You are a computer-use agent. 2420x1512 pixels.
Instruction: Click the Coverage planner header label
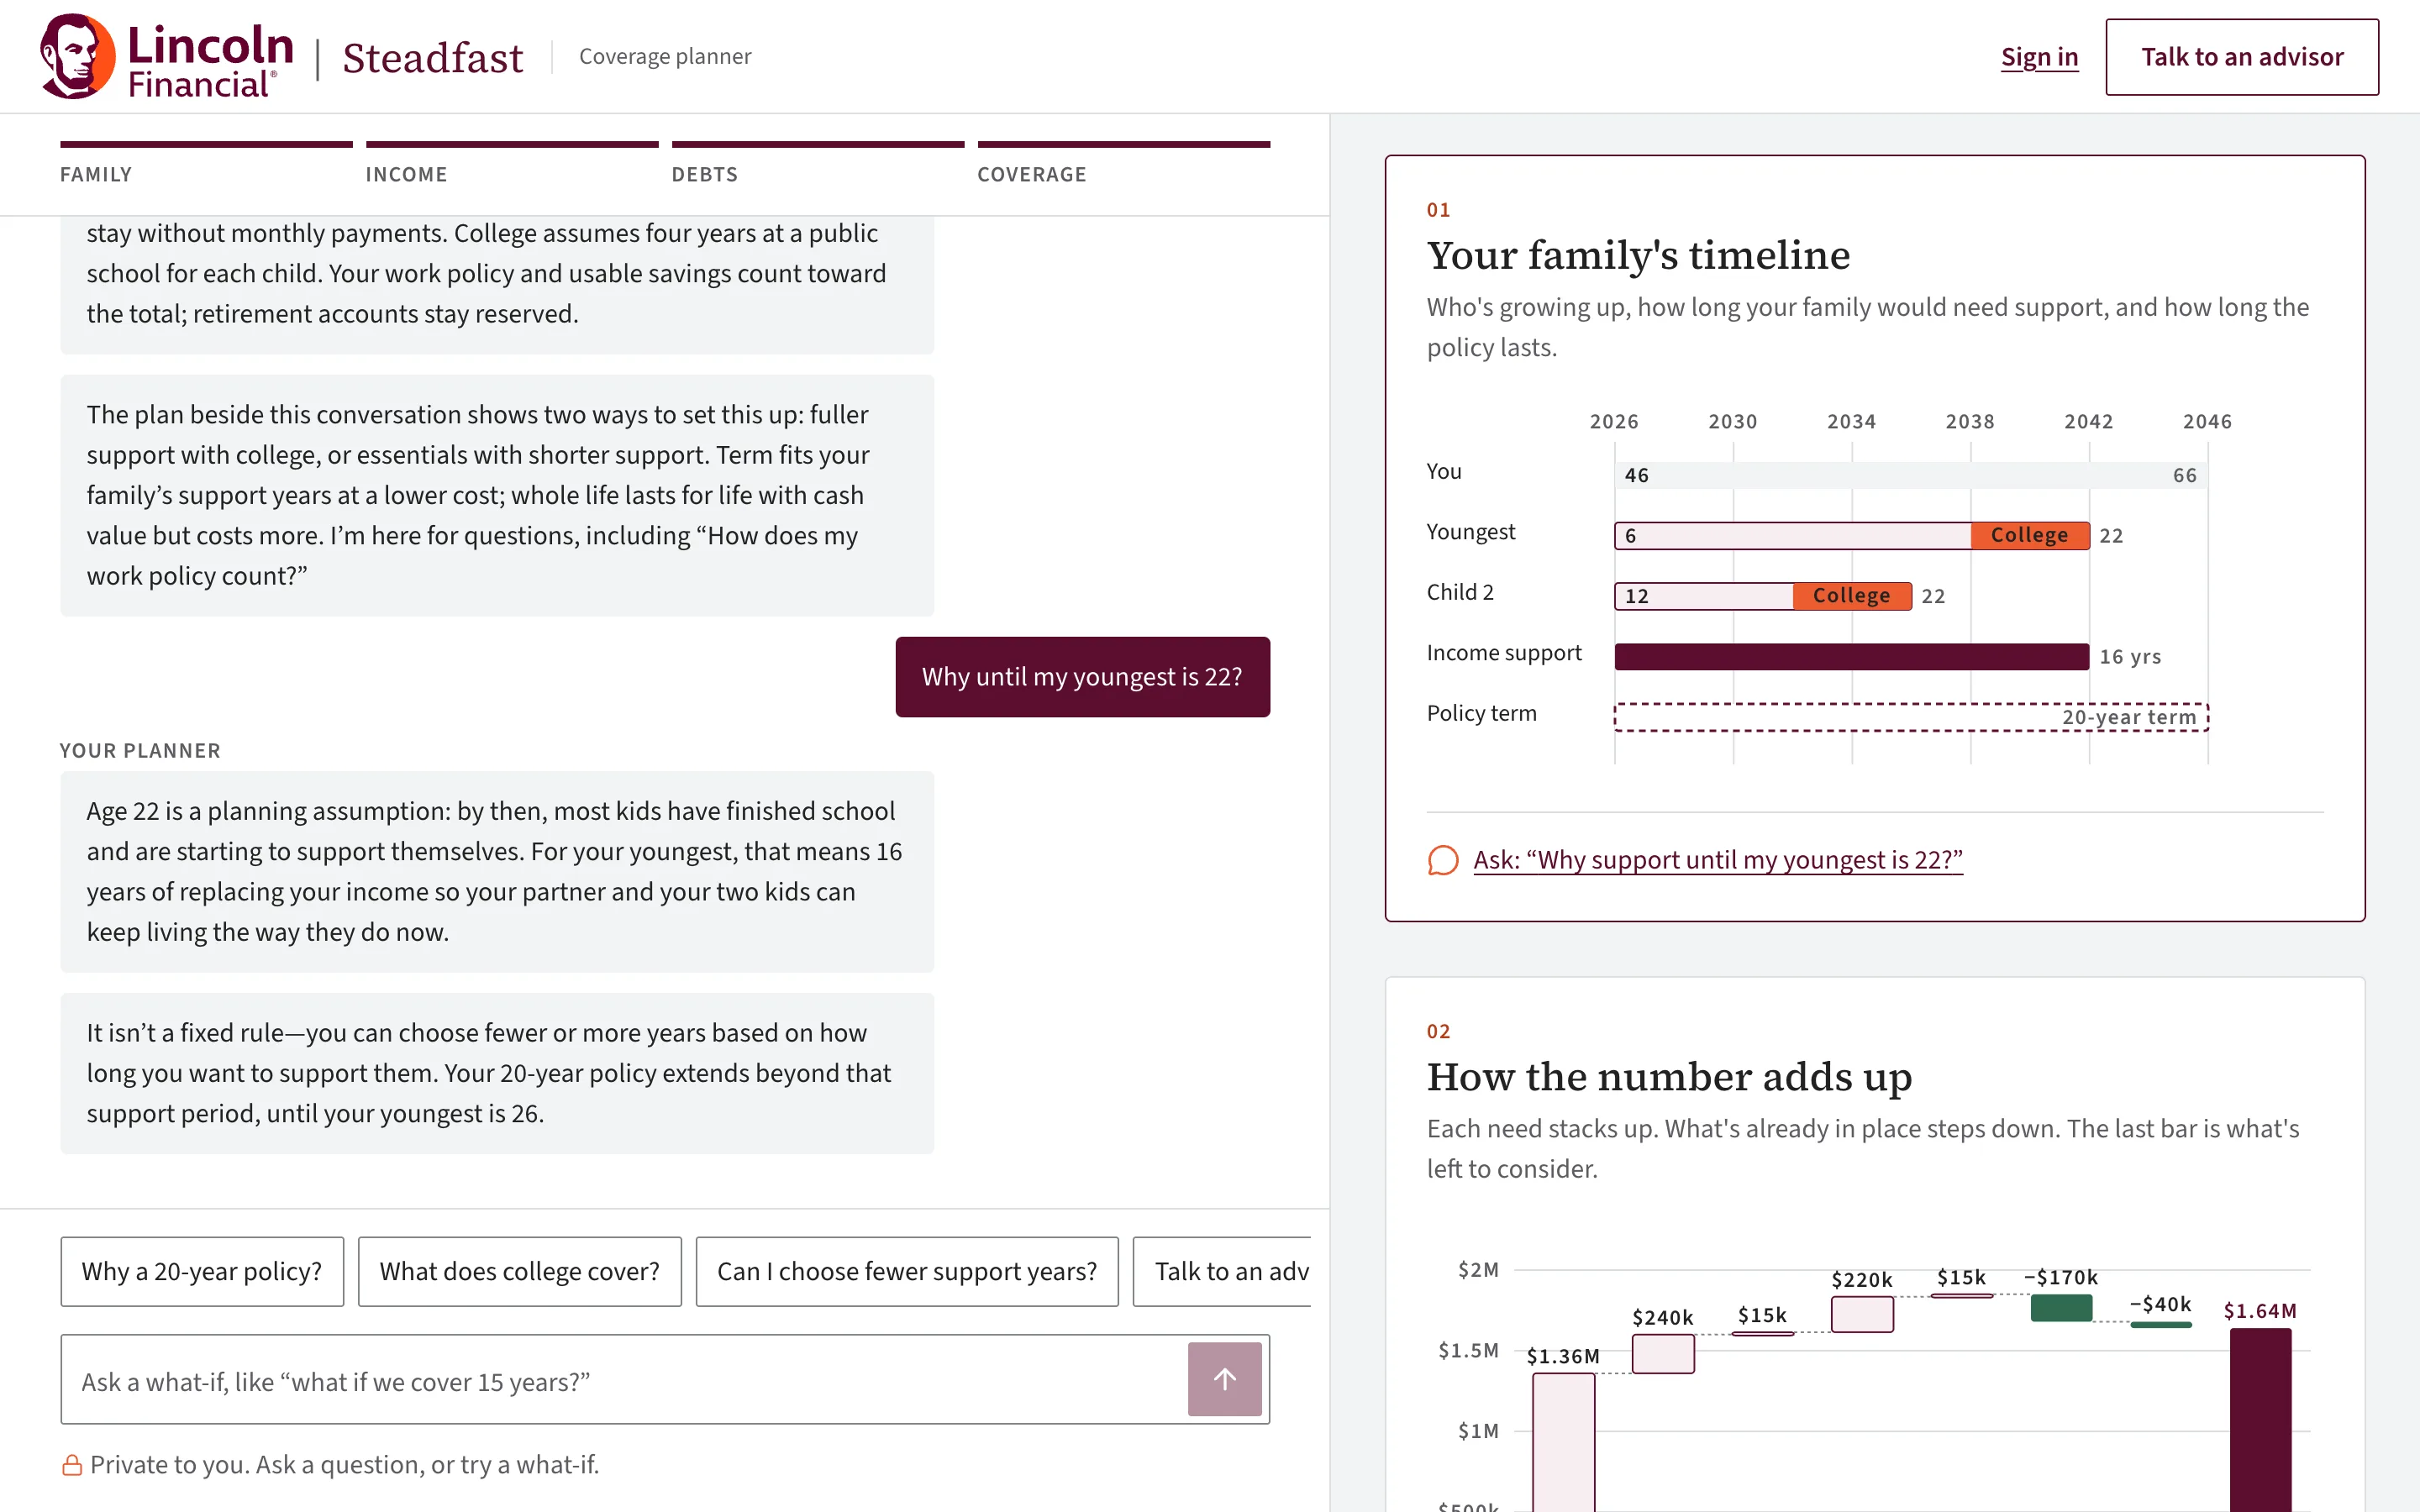(665, 57)
